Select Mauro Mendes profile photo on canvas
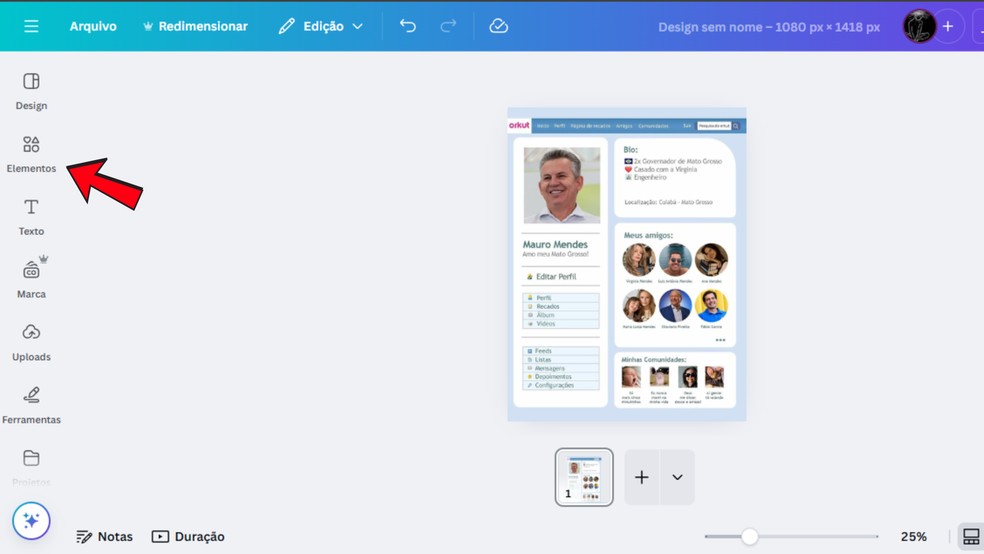 562,185
